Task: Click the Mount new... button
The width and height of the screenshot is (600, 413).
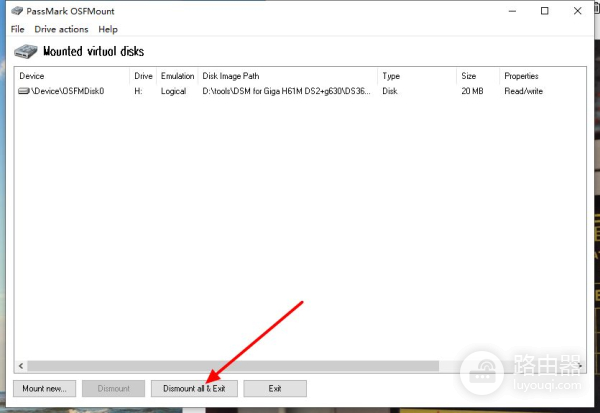Action: click(45, 388)
